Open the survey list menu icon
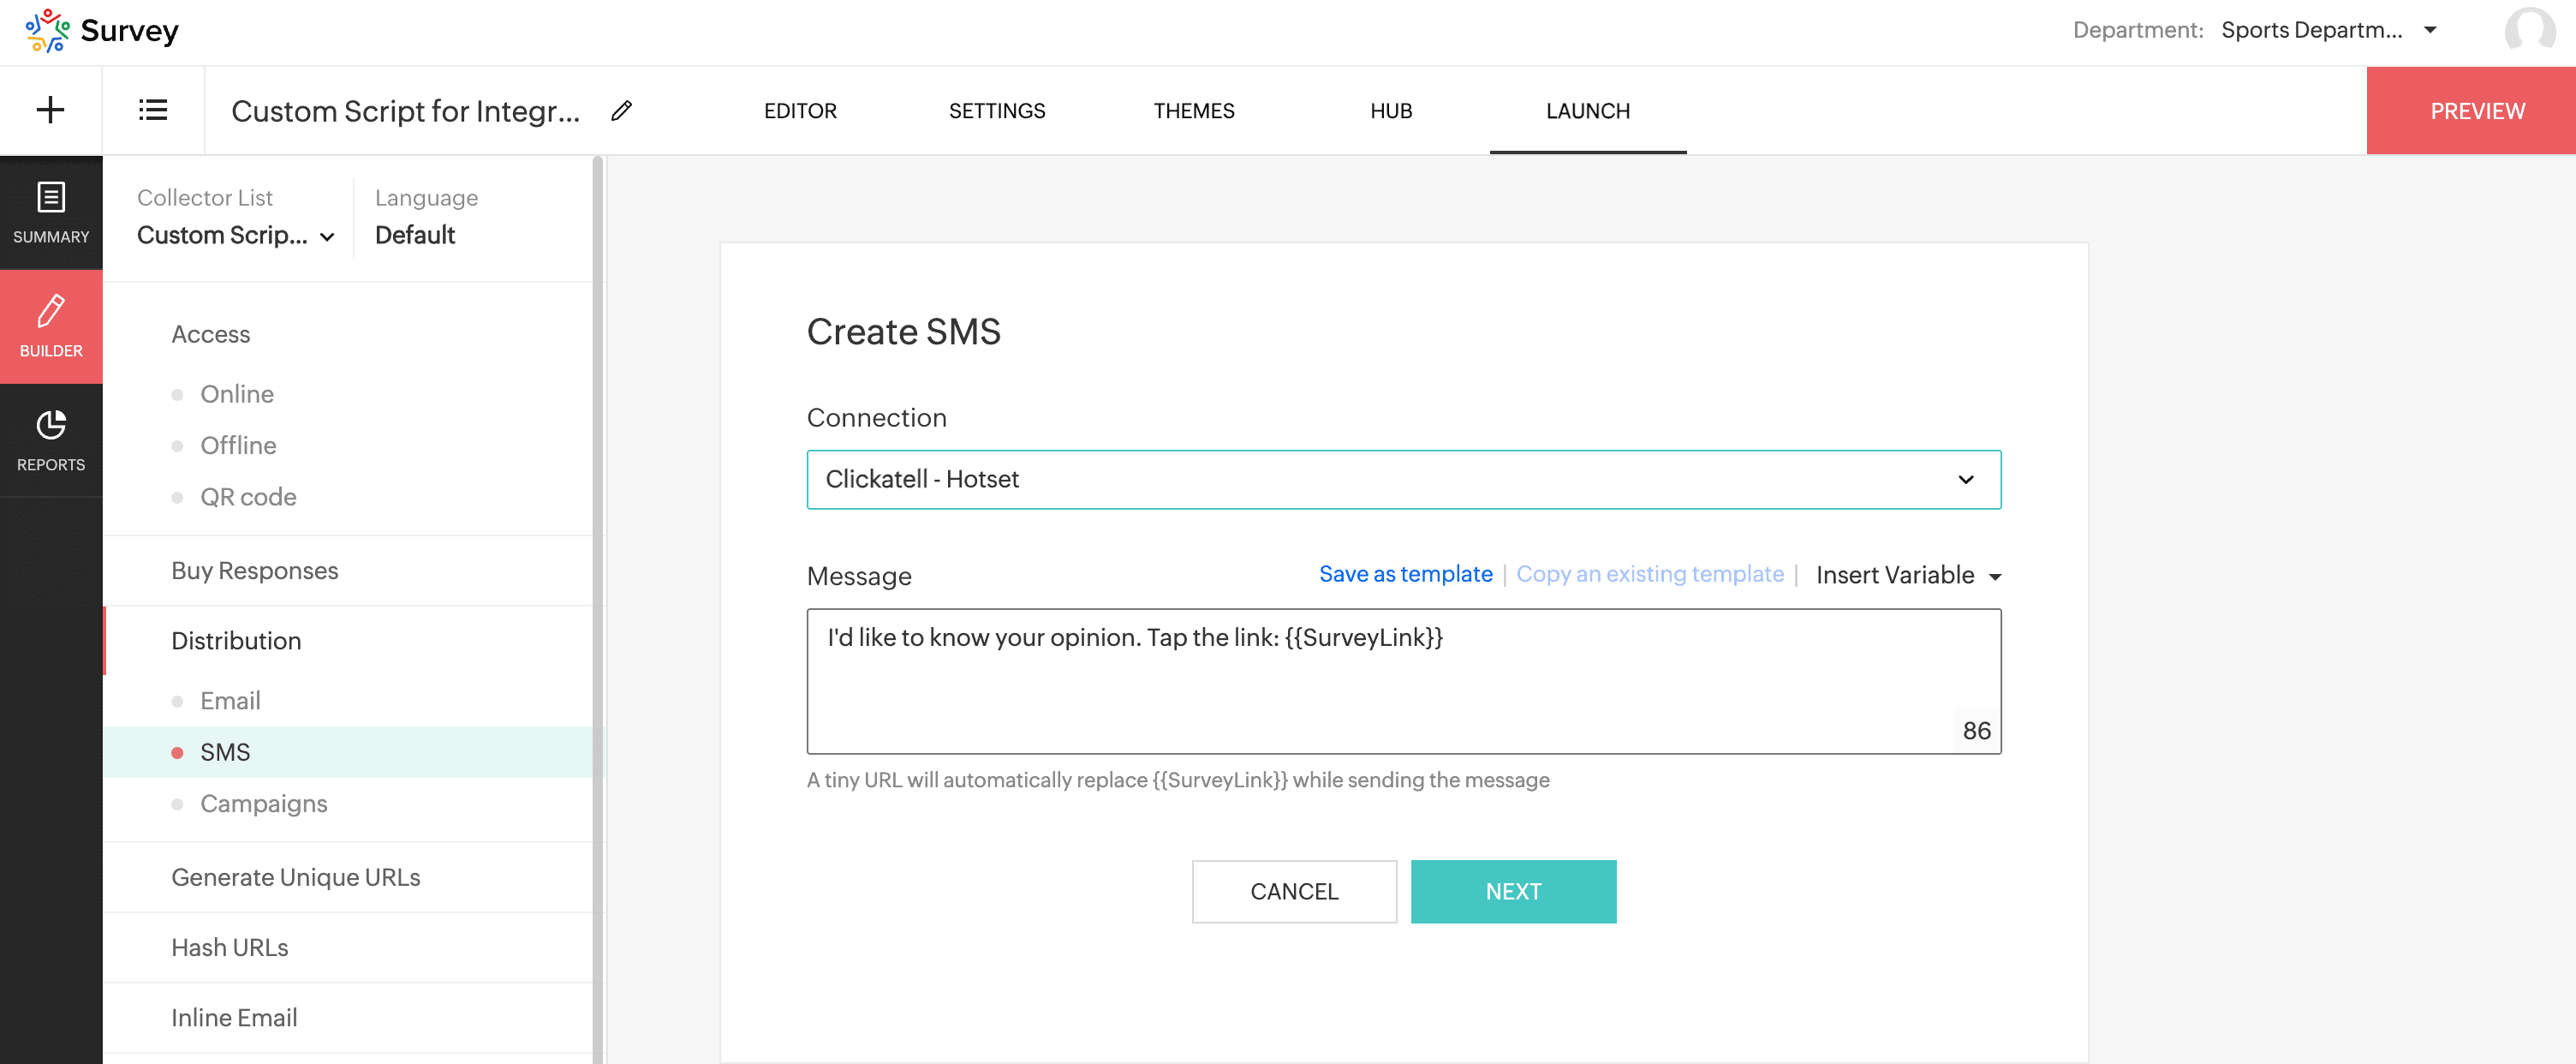Screen dimensions: 2576x1064 pyautogui.click(x=153, y=110)
